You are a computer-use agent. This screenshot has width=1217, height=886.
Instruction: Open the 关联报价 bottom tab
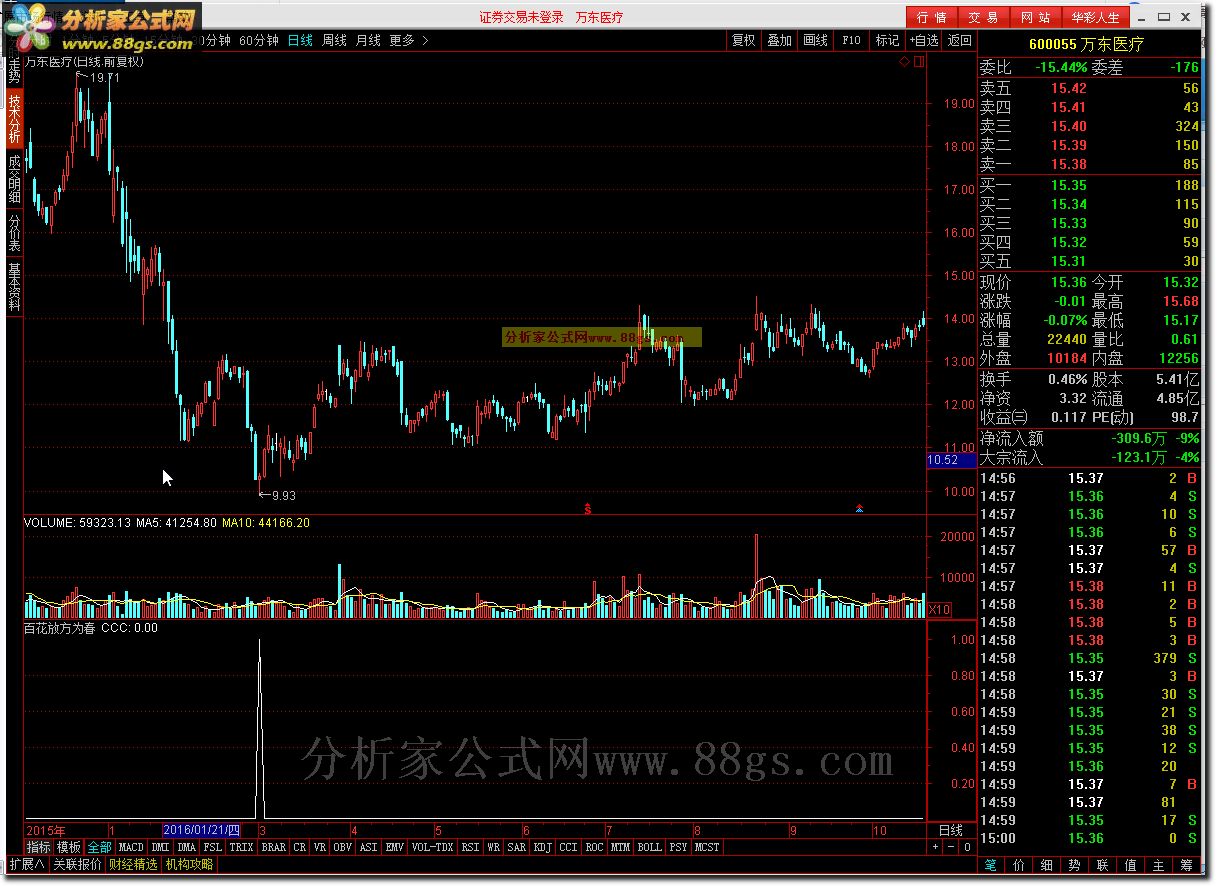(77, 864)
